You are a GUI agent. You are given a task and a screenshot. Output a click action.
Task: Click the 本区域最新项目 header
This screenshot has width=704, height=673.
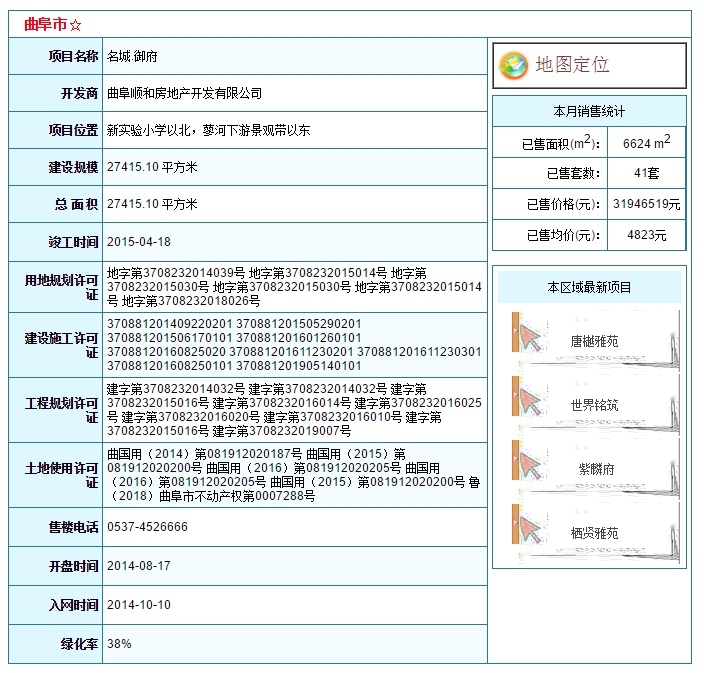[x=589, y=287]
